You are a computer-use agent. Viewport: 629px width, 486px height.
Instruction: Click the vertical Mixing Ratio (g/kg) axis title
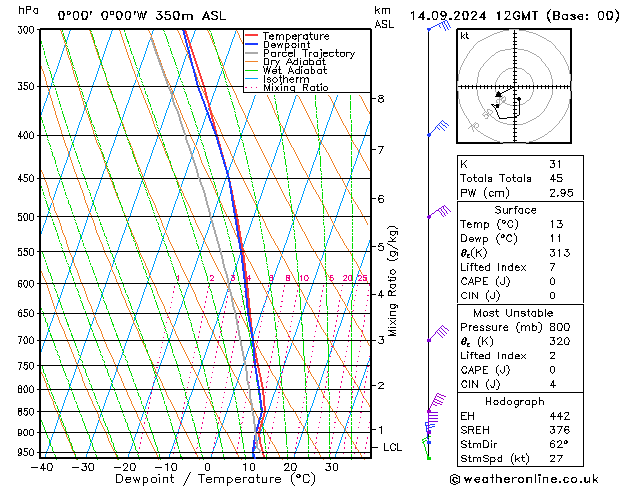click(392, 281)
